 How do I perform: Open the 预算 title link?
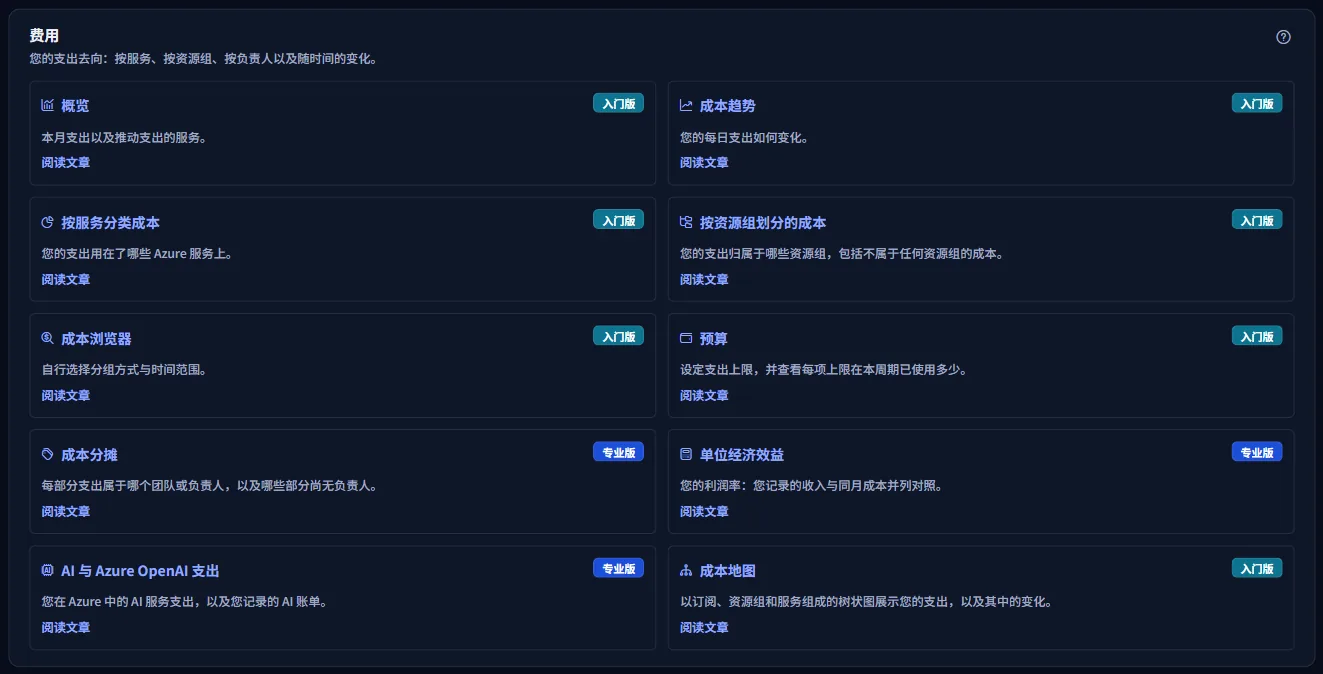click(x=714, y=339)
